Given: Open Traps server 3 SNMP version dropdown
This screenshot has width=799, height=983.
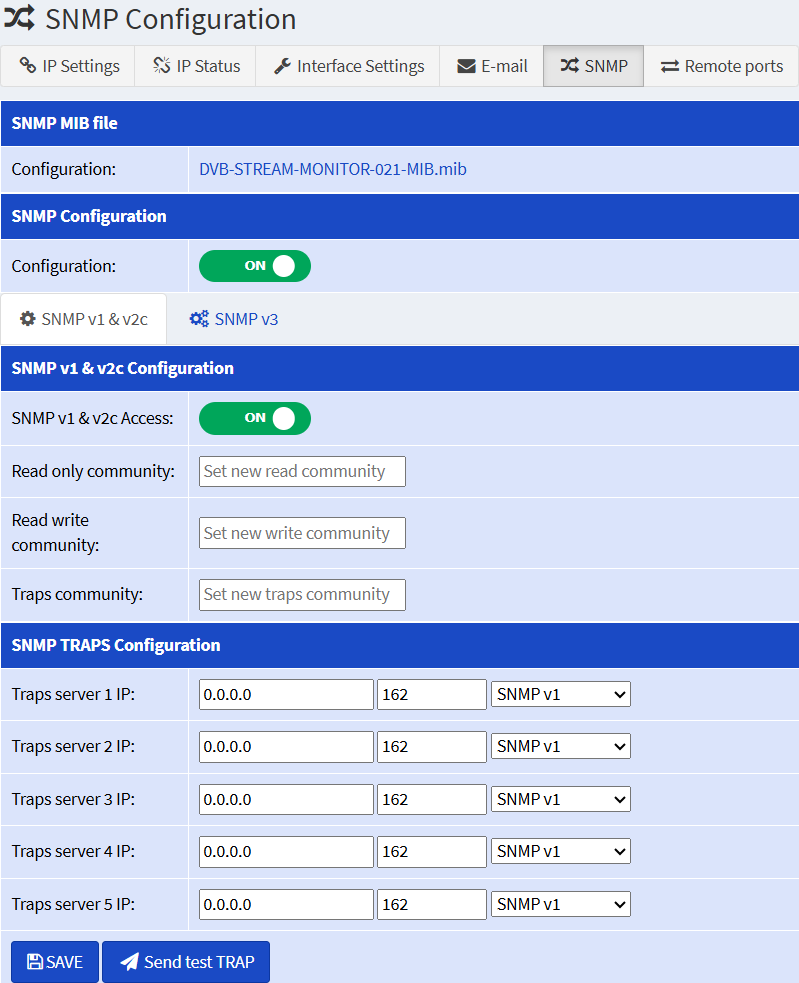Looking at the screenshot, I should 561,799.
